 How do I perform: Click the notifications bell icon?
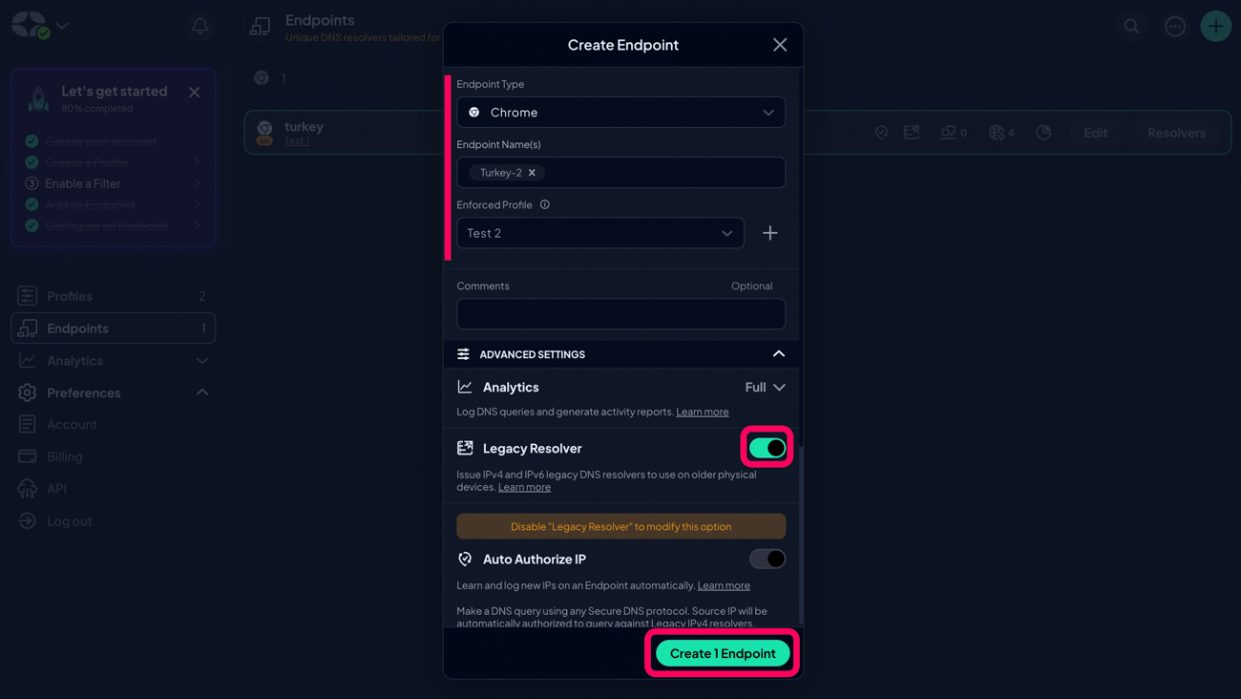pos(200,26)
